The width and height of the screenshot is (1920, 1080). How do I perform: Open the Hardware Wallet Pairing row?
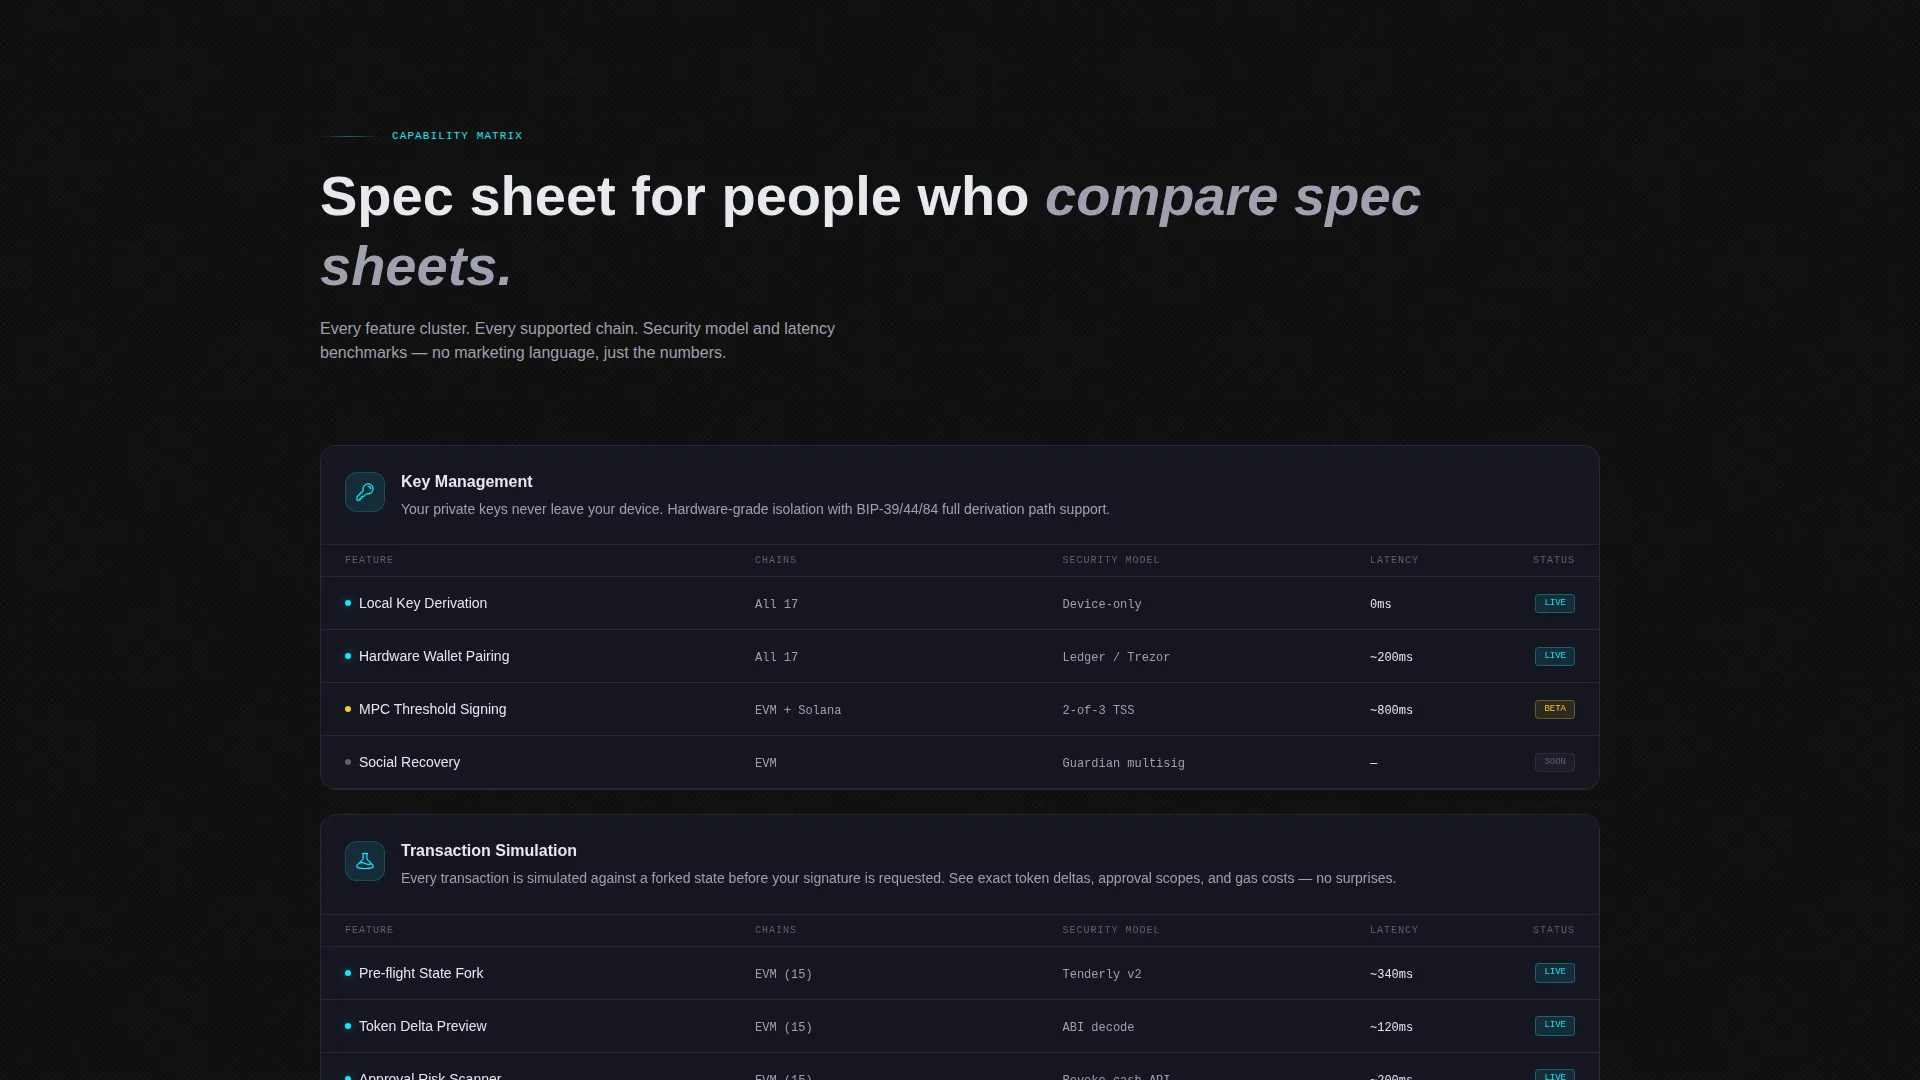coord(960,656)
